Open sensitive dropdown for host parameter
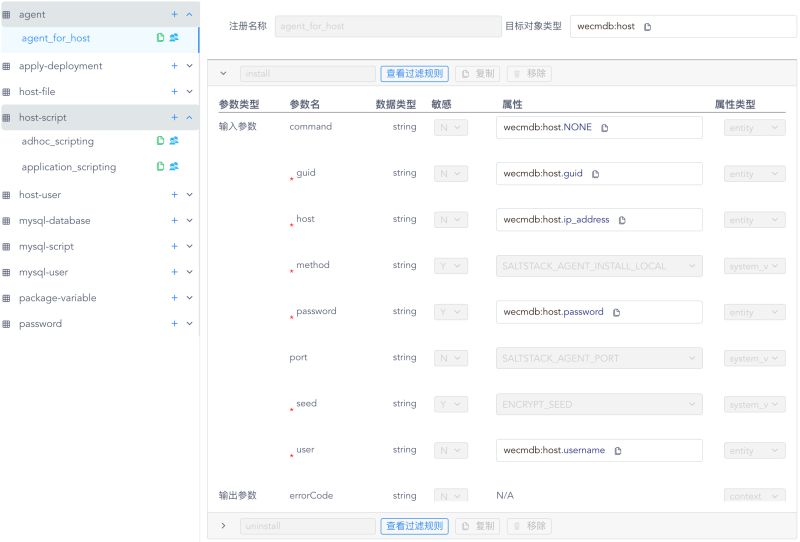This screenshot has width=800, height=542. [451, 220]
